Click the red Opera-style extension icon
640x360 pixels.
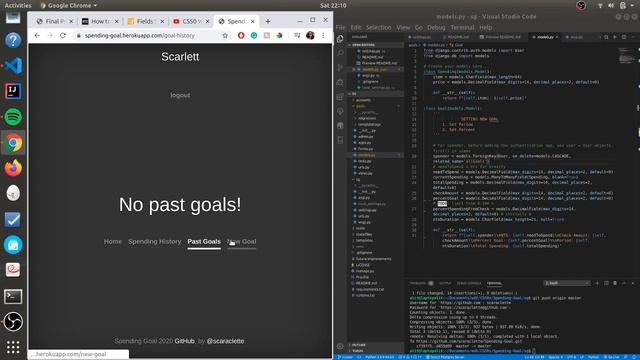[x=241, y=36]
